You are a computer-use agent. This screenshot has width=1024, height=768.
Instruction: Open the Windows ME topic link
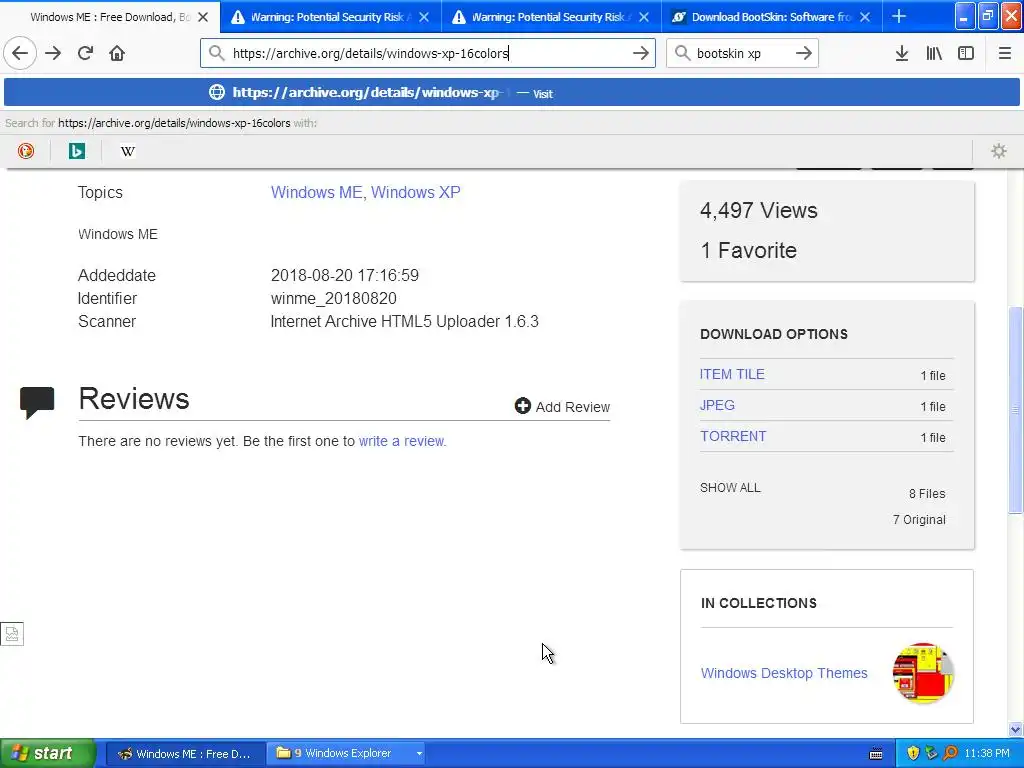click(318, 192)
